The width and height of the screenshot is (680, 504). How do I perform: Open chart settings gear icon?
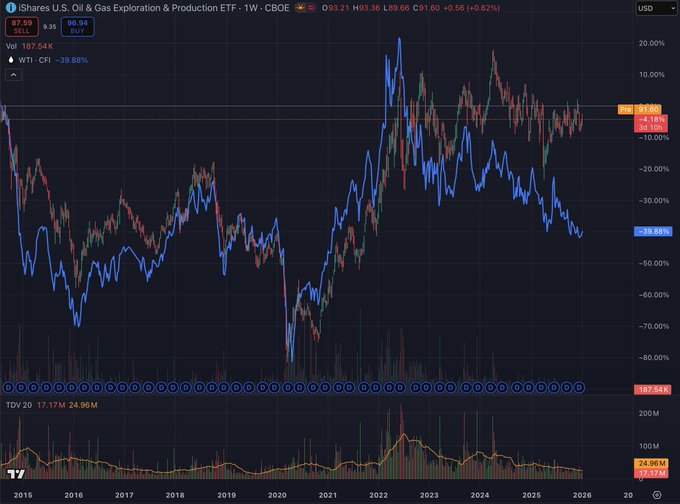657,495
